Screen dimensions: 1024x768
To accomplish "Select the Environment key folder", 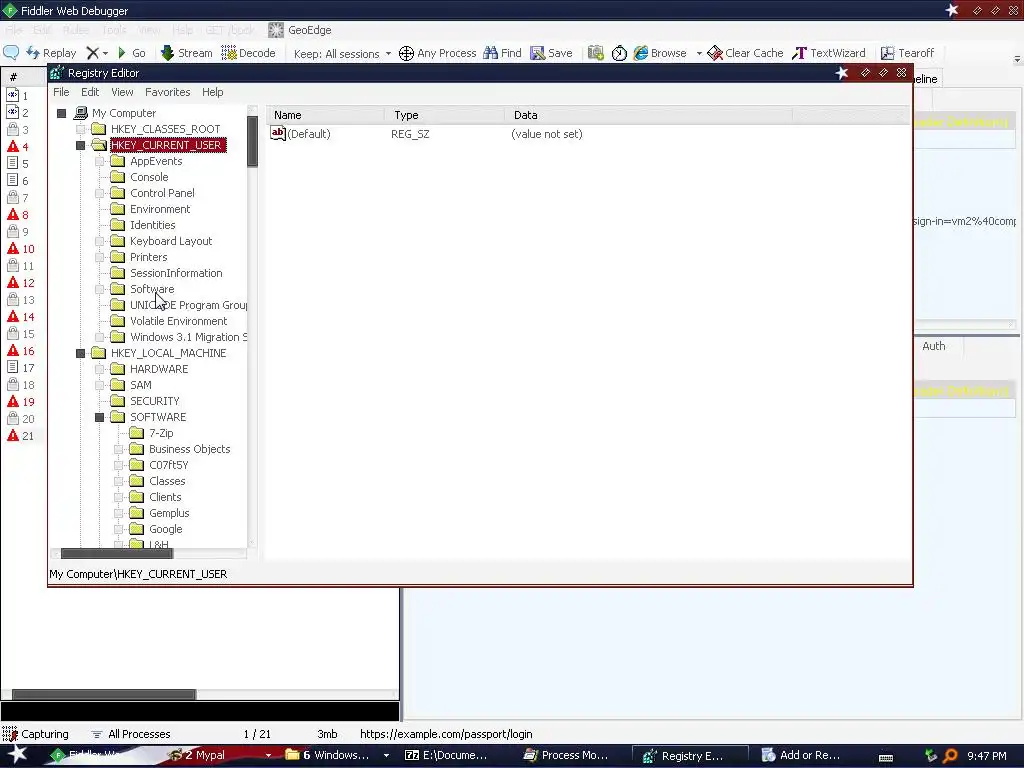I will 160,209.
